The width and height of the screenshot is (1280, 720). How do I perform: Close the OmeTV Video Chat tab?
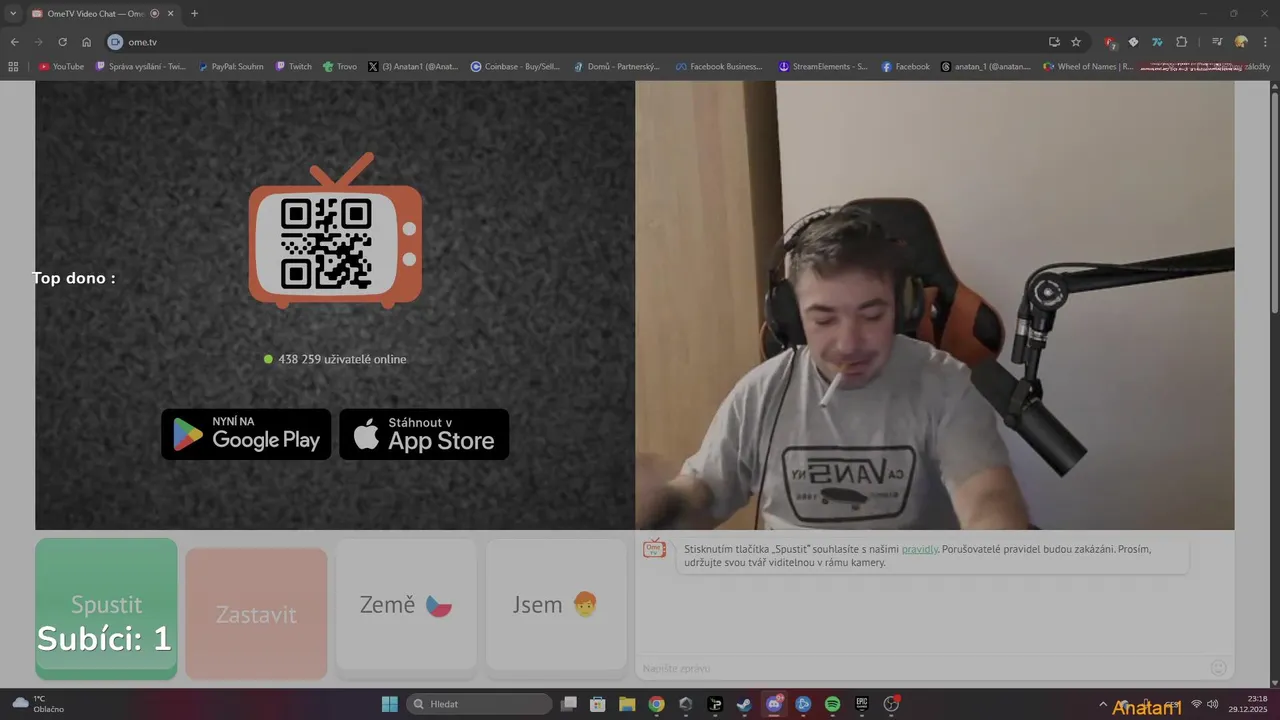(x=171, y=13)
